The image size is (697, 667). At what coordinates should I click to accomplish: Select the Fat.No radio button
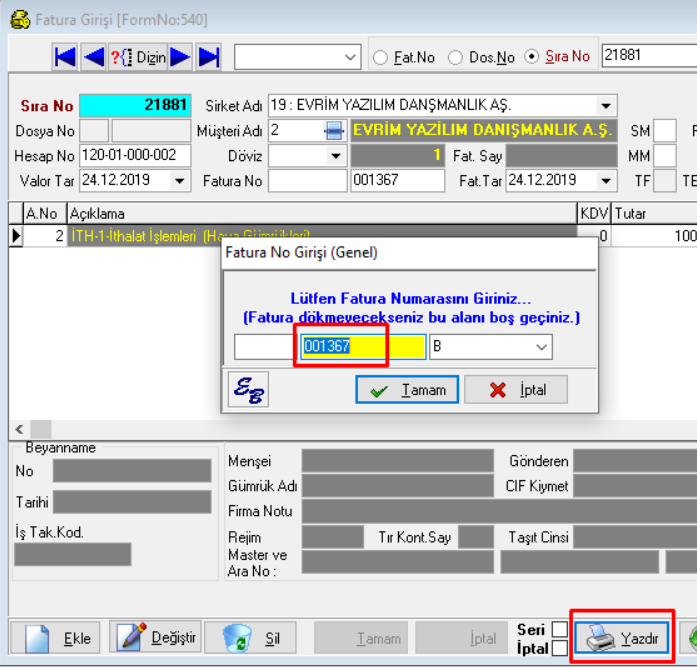[380, 57]
